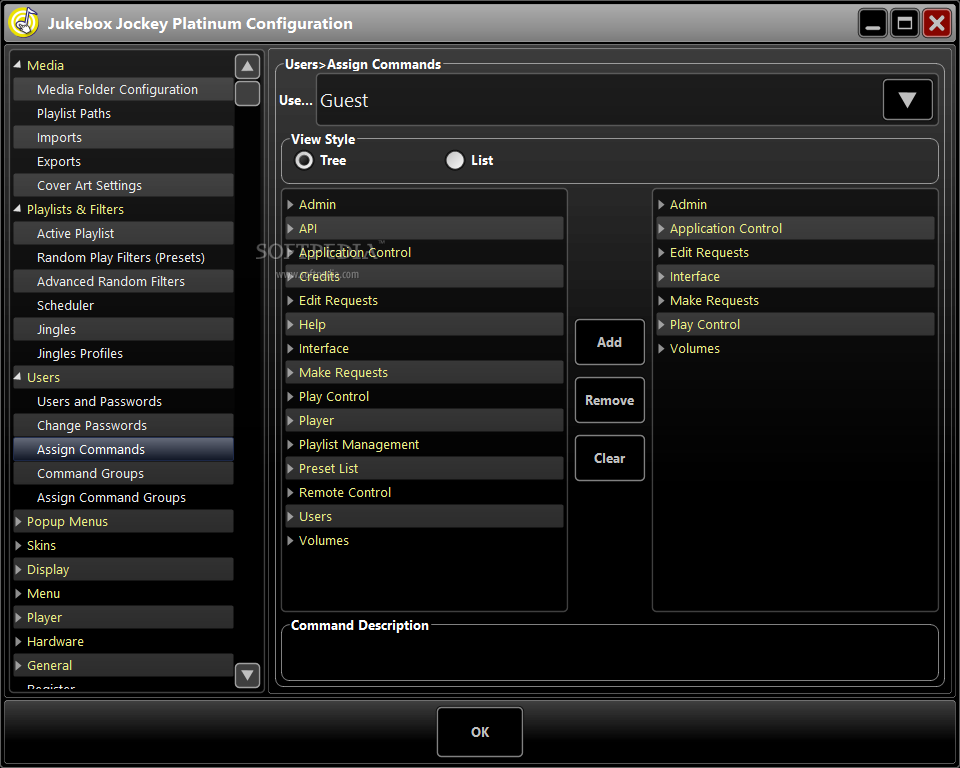Open Command Groups
960x768 pixels.
coord(123,473)
